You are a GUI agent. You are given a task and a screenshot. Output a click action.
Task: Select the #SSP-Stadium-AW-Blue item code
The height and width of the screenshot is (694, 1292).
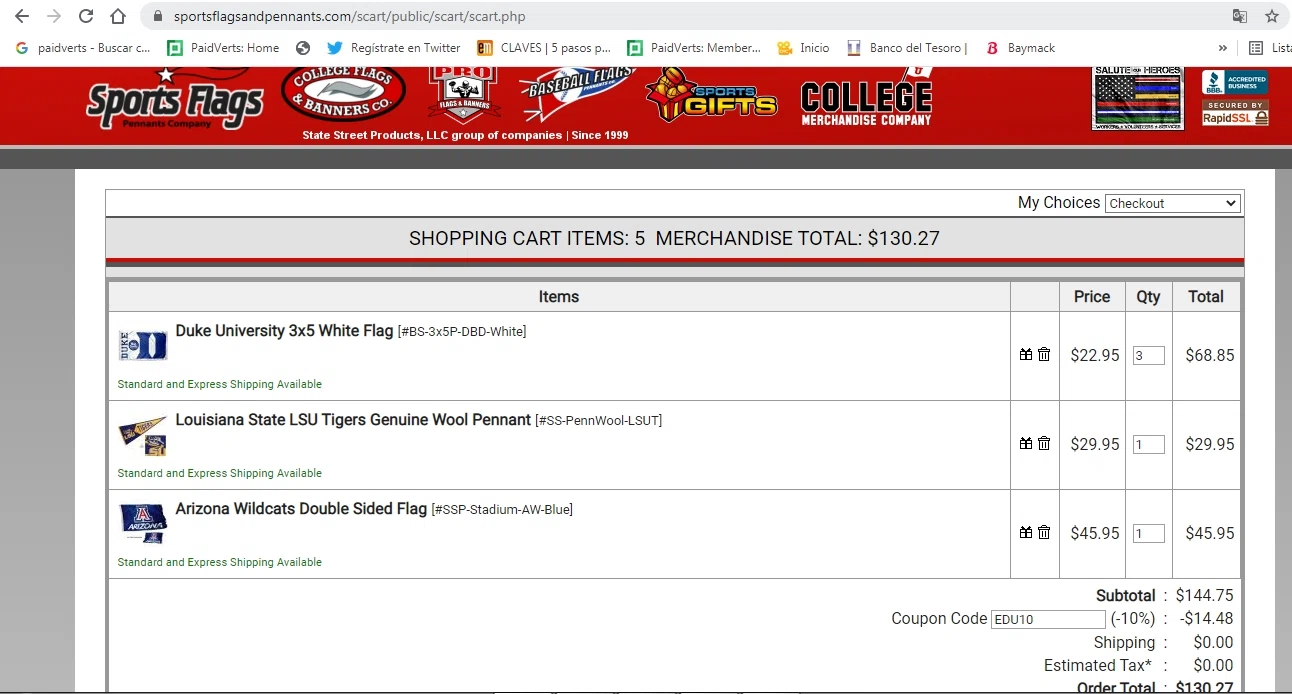(502, 510)
